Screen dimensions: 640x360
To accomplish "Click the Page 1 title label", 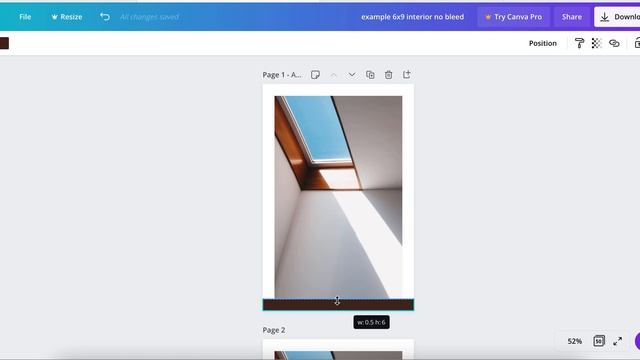I will point(282,75).
